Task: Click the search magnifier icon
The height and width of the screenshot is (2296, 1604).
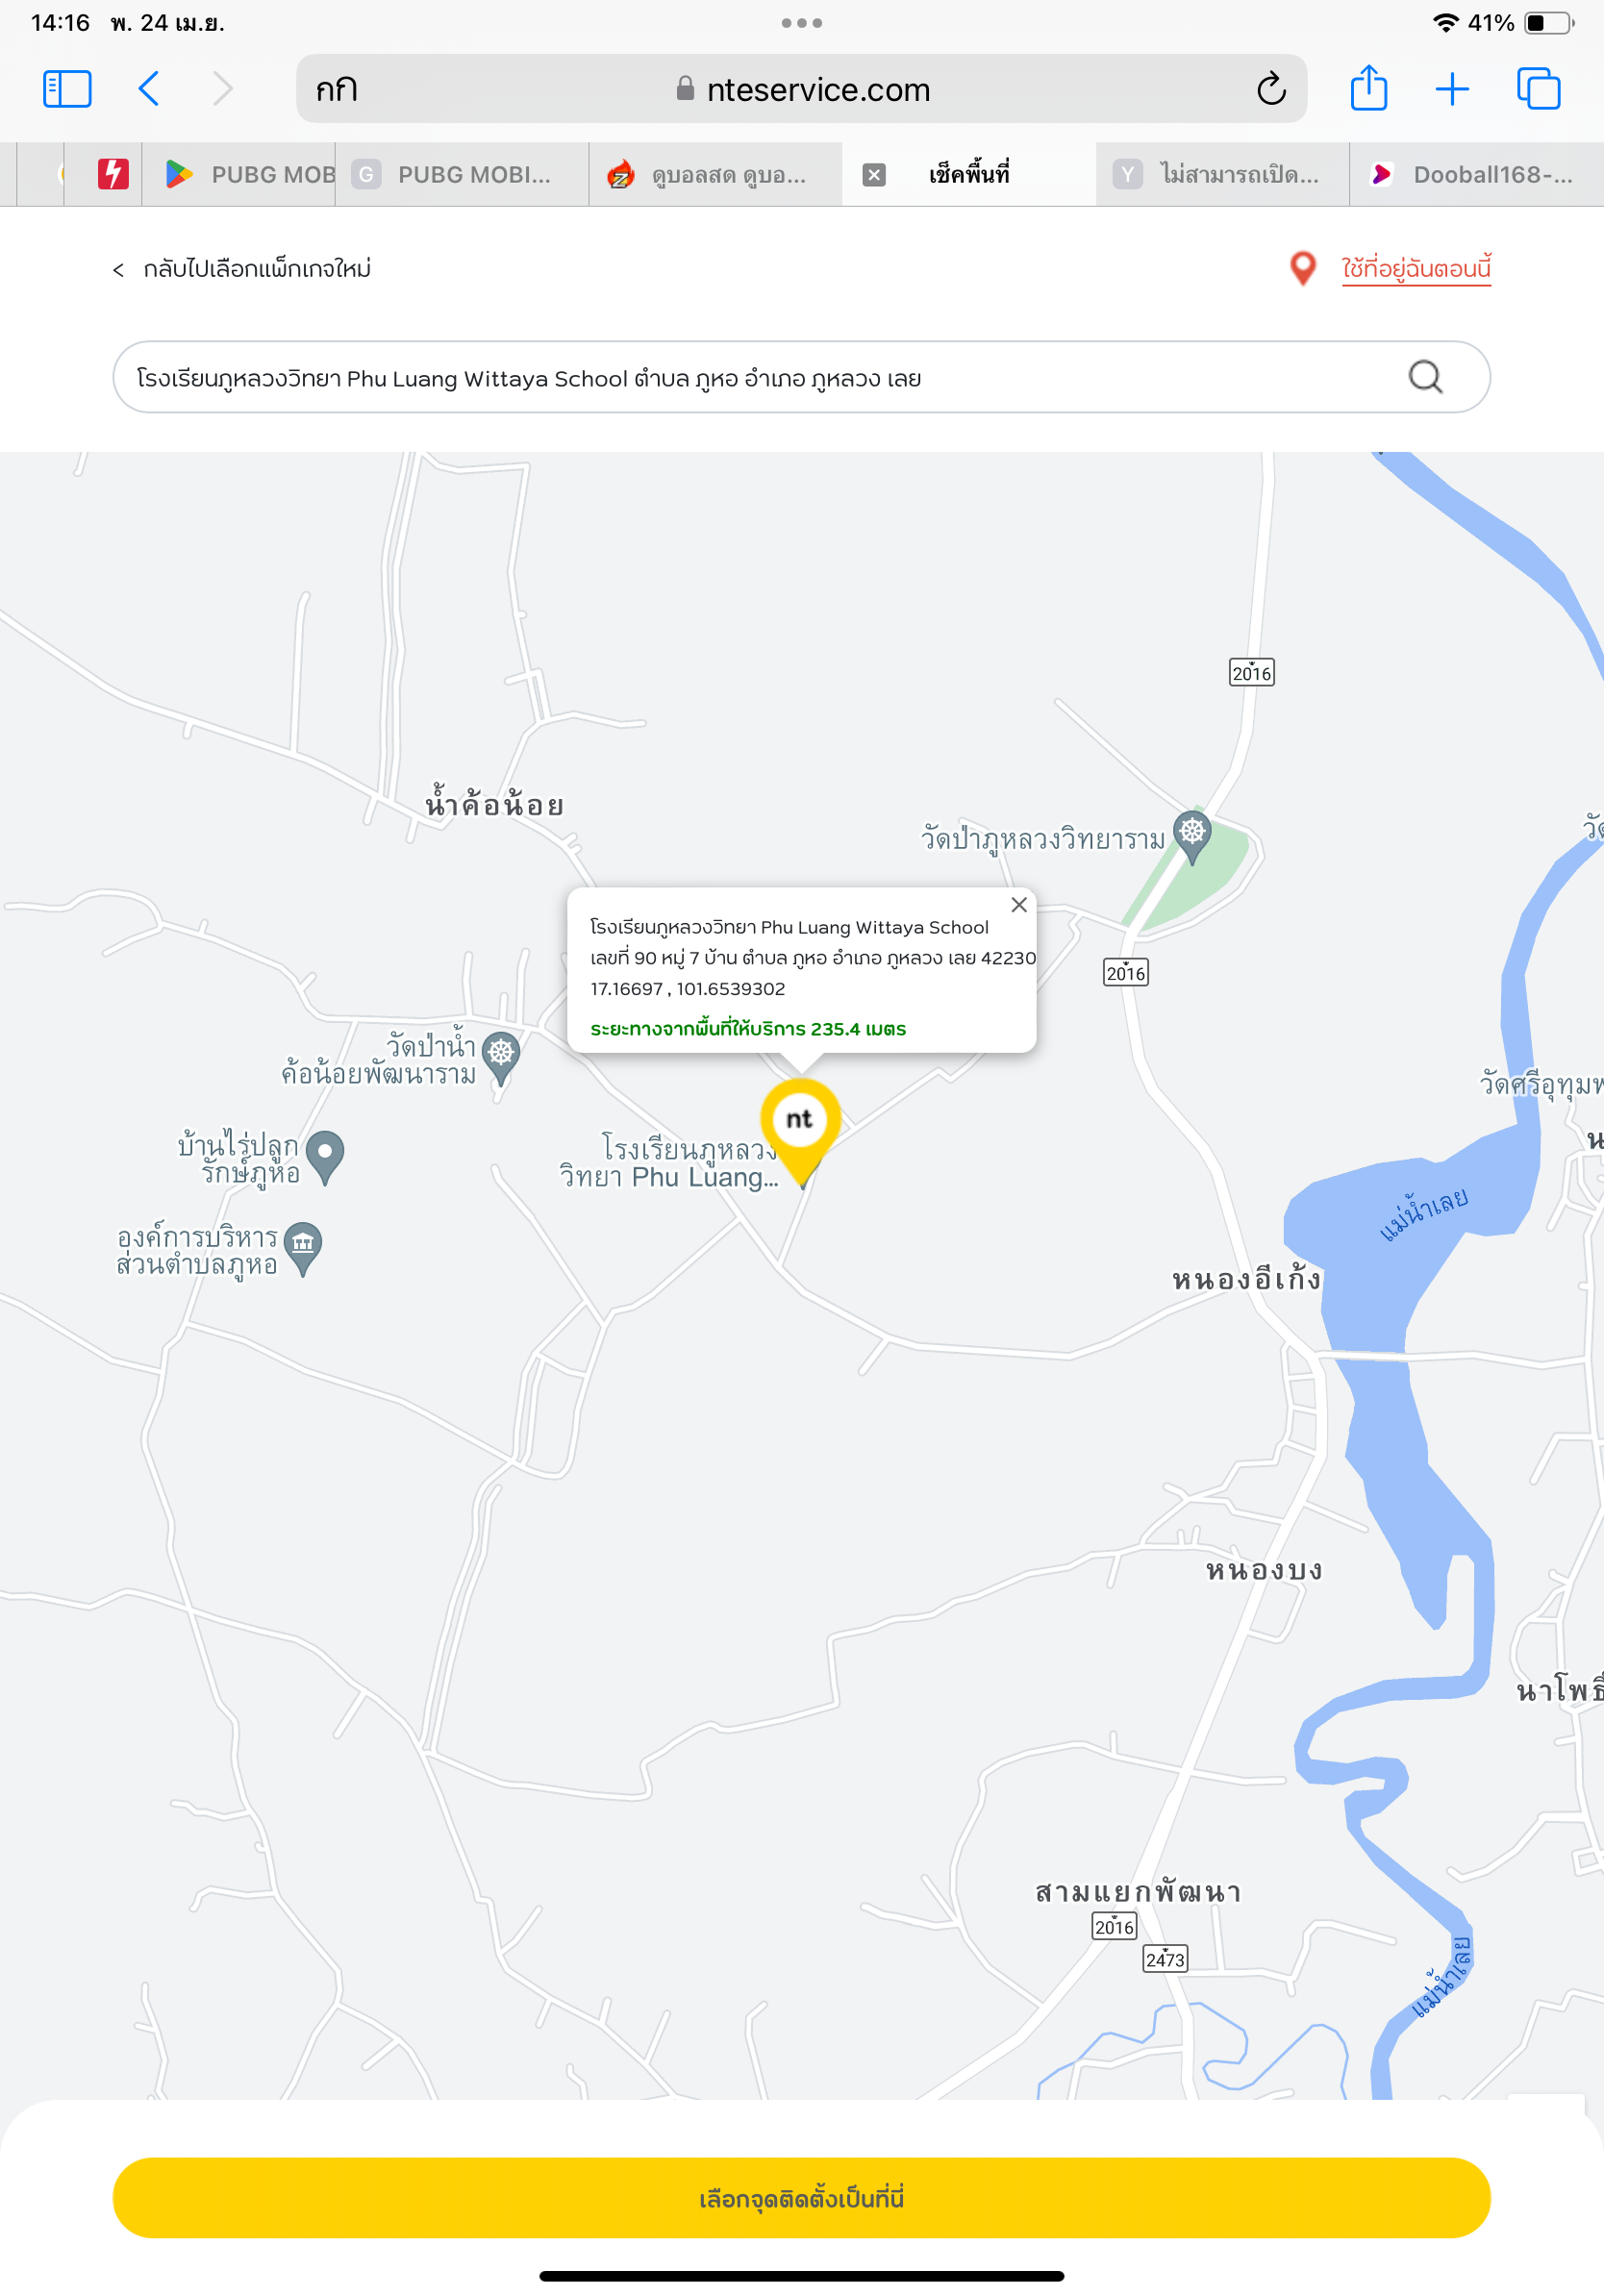Action: tap(1425, 377)
